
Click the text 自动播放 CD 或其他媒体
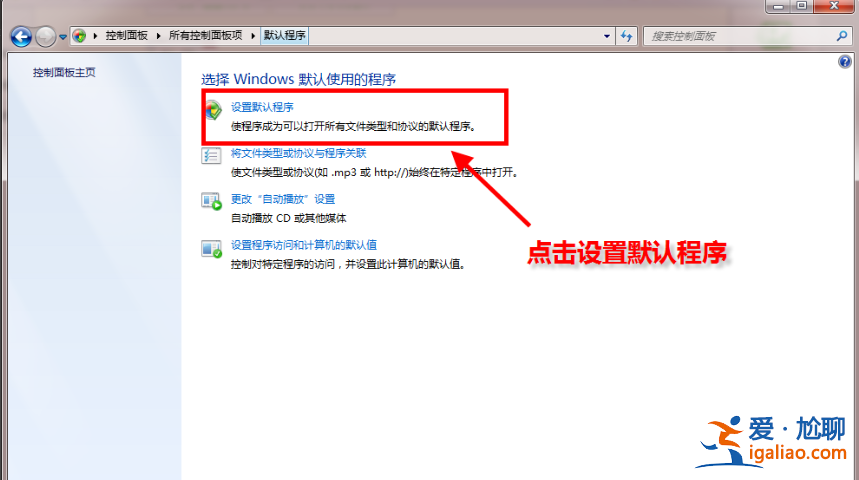[x=288, y=219]
